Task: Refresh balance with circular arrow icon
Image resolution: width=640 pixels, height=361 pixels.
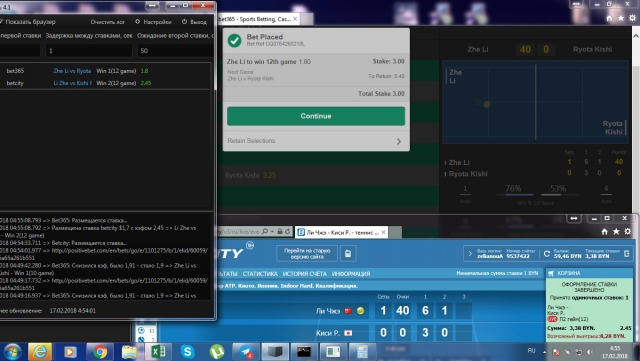Action: pyautogui.click(x=547, y=254)
